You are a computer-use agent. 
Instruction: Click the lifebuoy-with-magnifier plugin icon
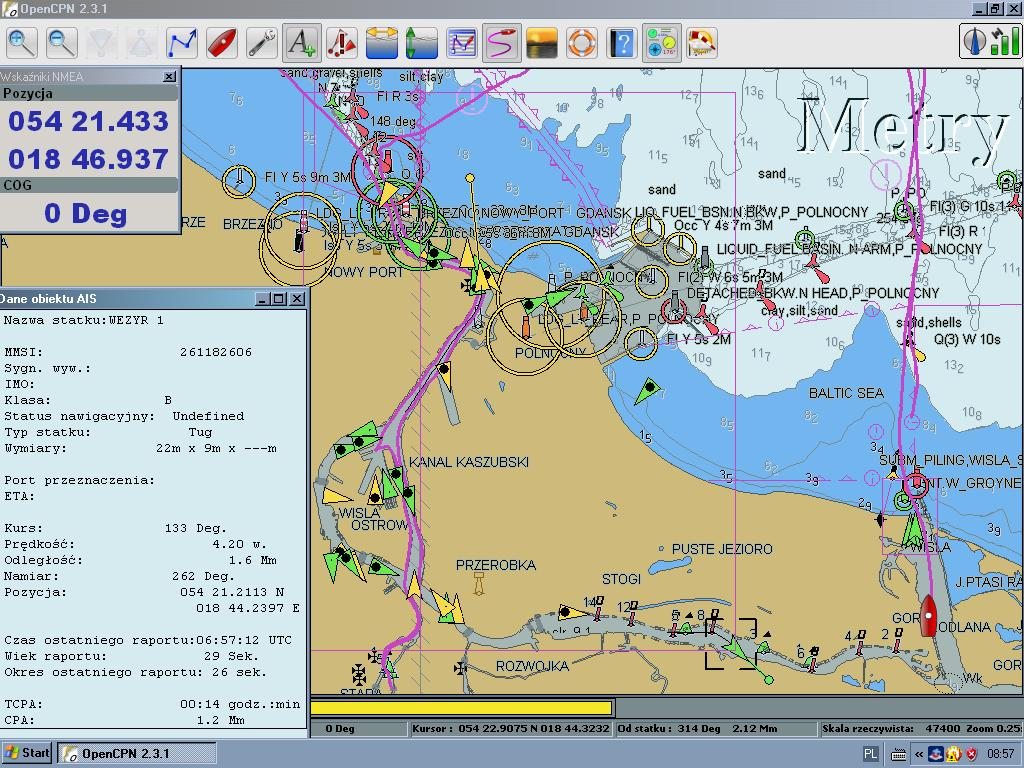click(702, 43)
